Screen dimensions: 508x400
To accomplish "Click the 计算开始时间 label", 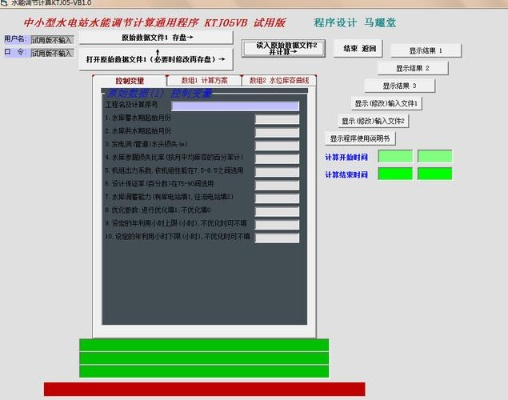I will pos(346,157).
